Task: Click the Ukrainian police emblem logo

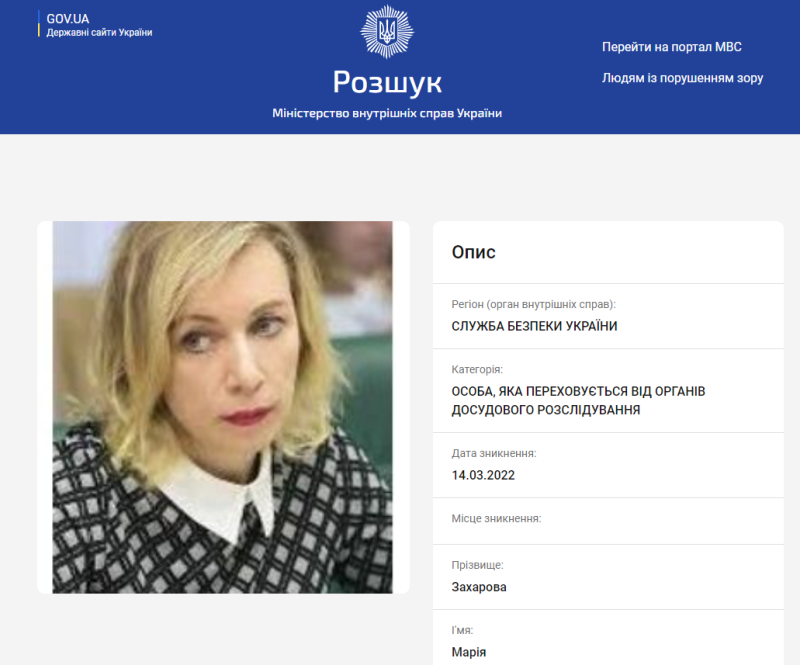Action: click(x=387, y=32)
